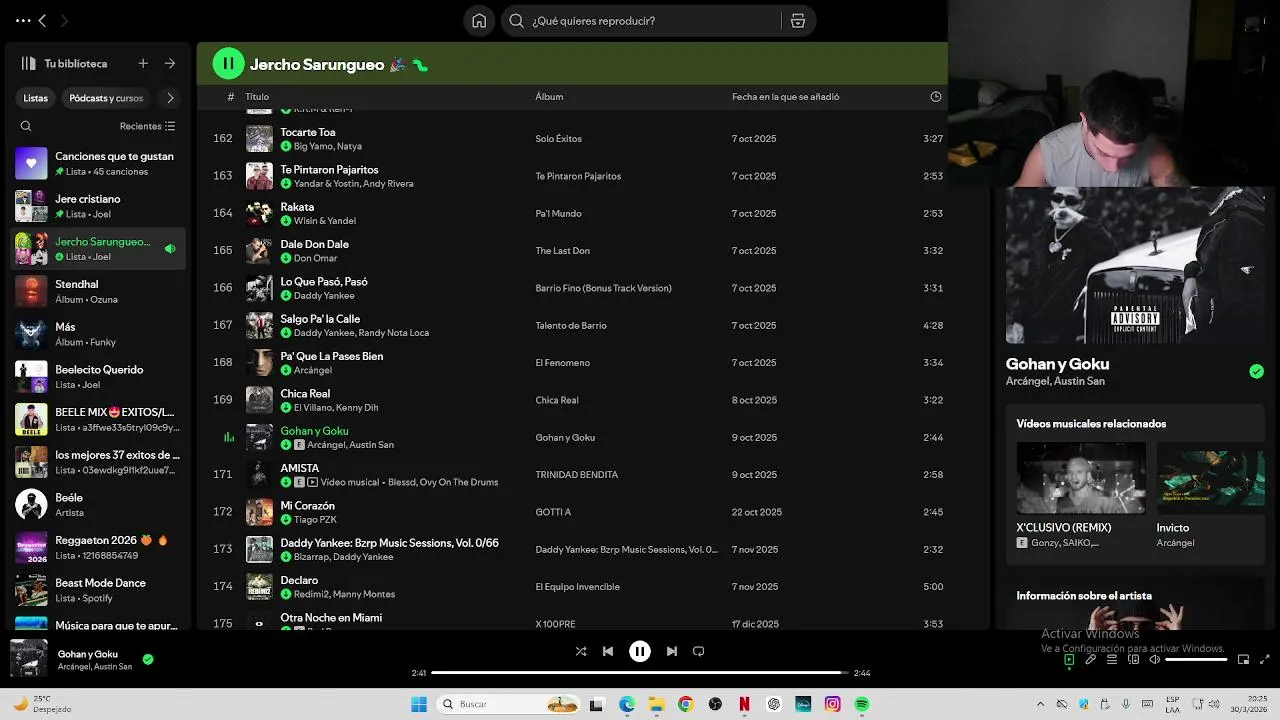
Task: Toggle shuffle playback
Action: point(581,651)
